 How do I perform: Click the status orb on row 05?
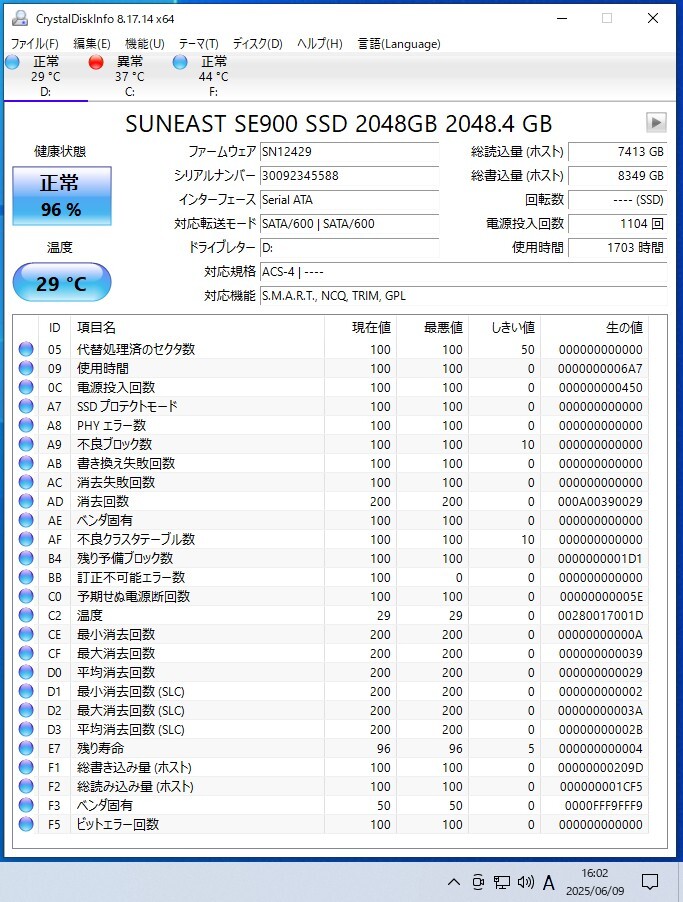[26, 349]
